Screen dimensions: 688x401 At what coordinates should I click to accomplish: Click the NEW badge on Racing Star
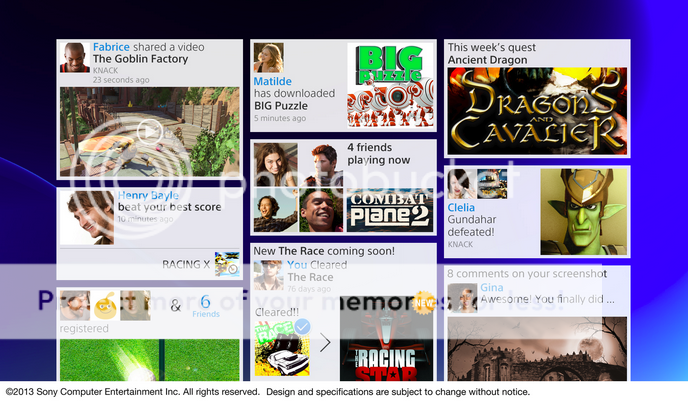coord(424,303)
